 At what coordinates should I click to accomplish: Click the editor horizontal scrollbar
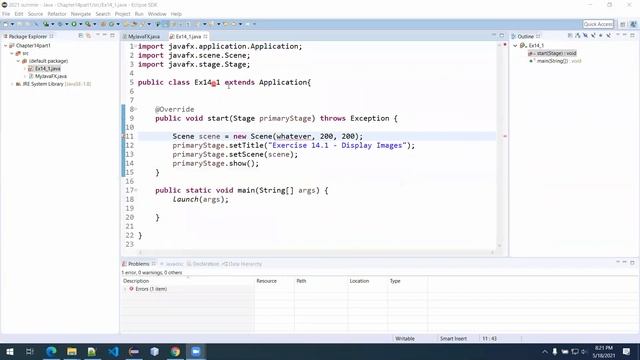pos(316,252)
